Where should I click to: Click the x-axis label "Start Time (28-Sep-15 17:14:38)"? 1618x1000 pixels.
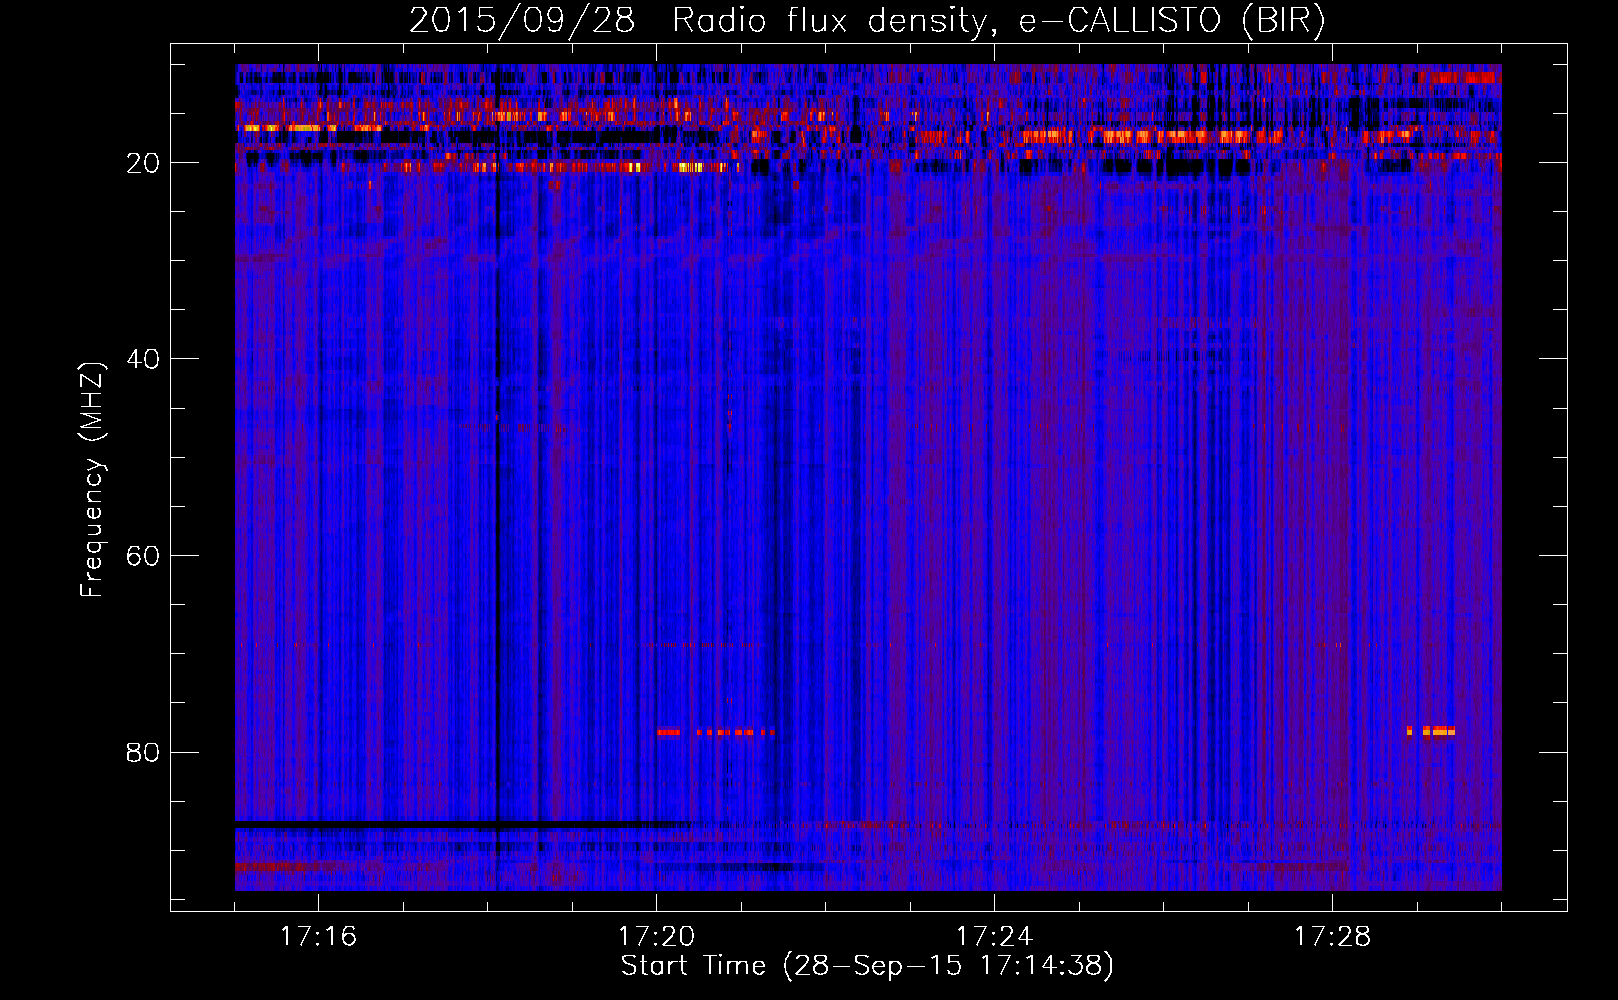click(x=867, y=966)
